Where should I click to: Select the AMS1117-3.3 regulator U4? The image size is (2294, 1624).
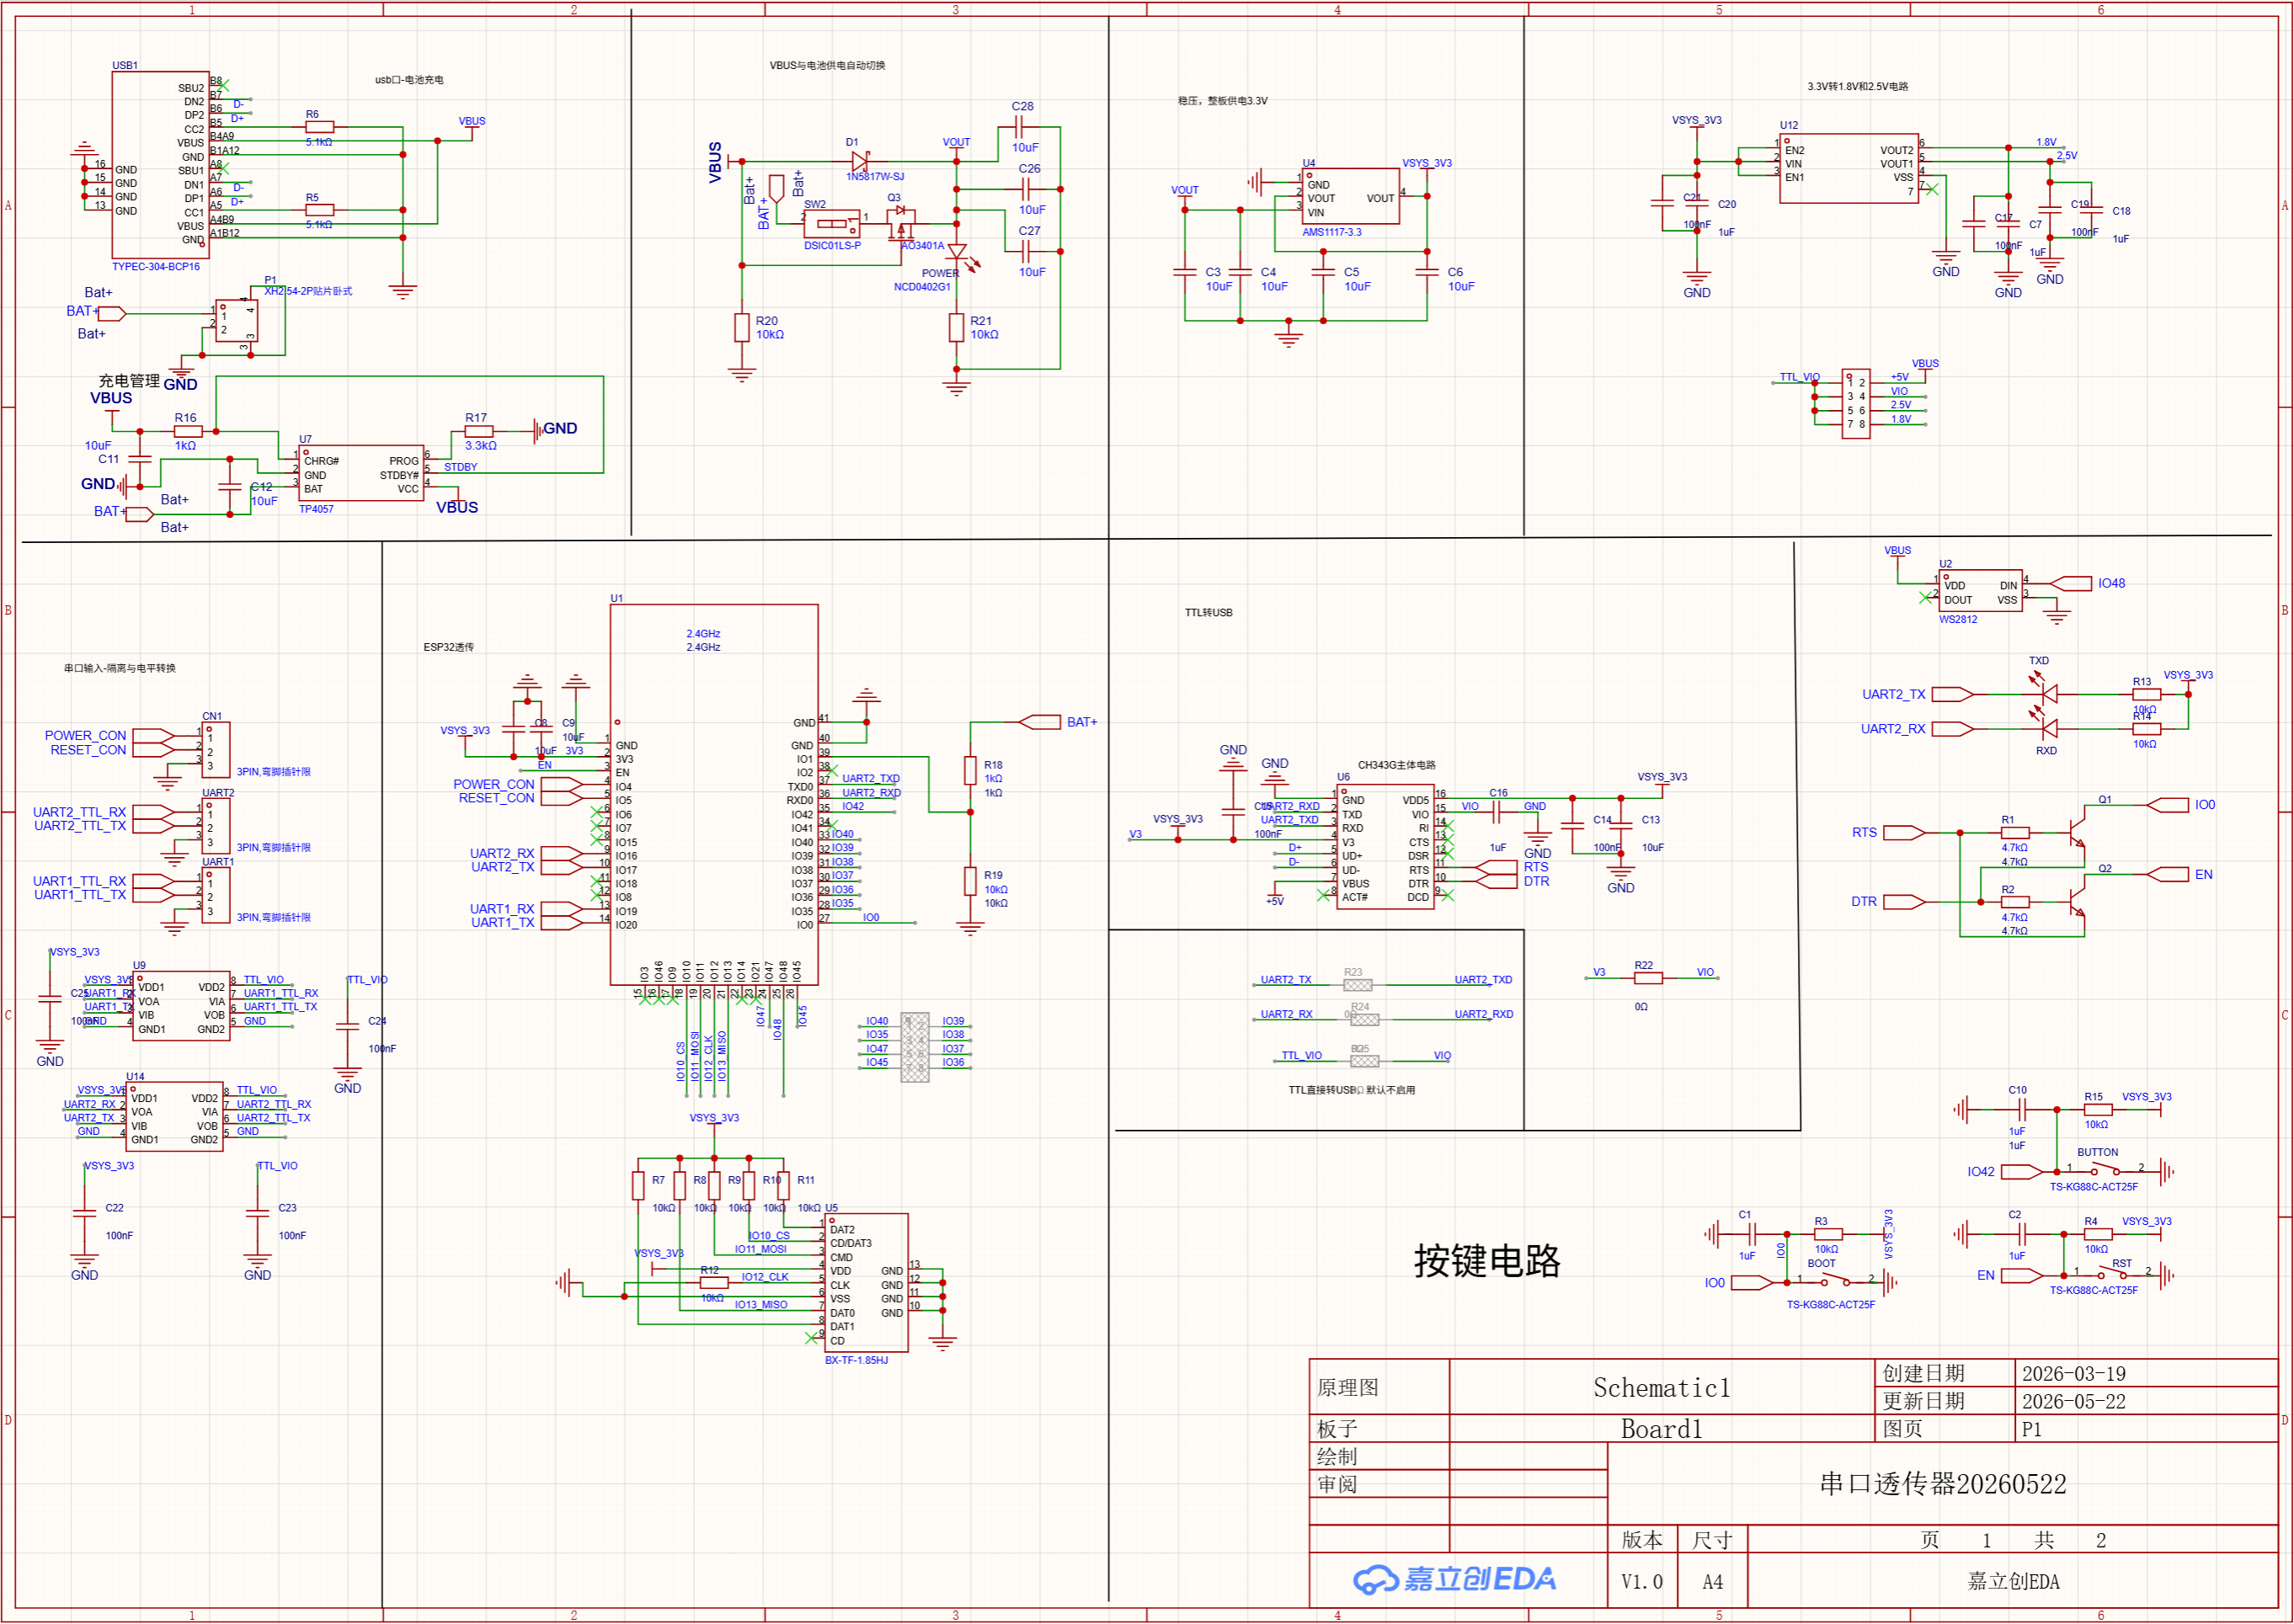[x=1350, y=196]
